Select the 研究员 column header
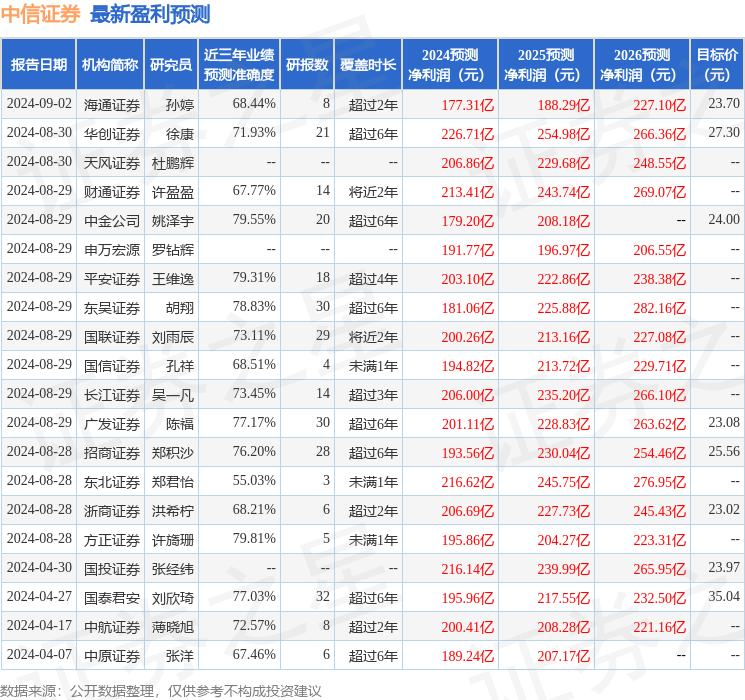The width and height of the screenshot is (745, 700). (x=171, y=65)
